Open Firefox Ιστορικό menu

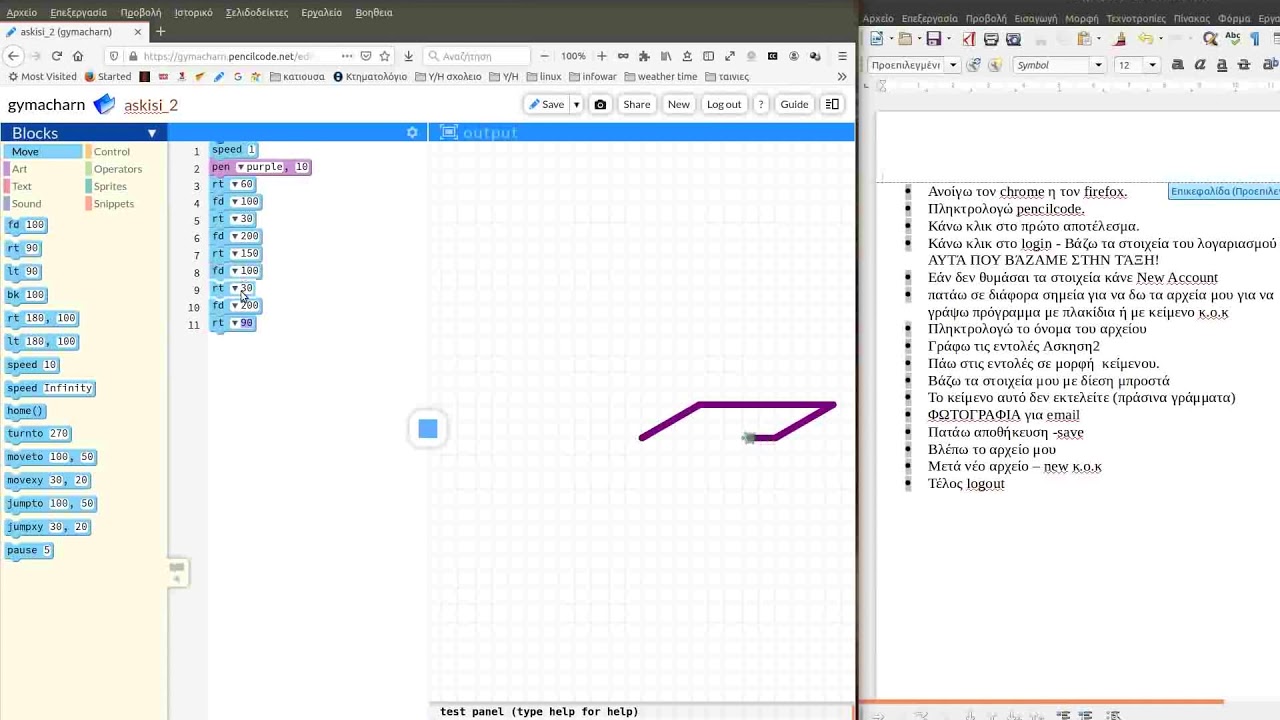coord(193,13)
